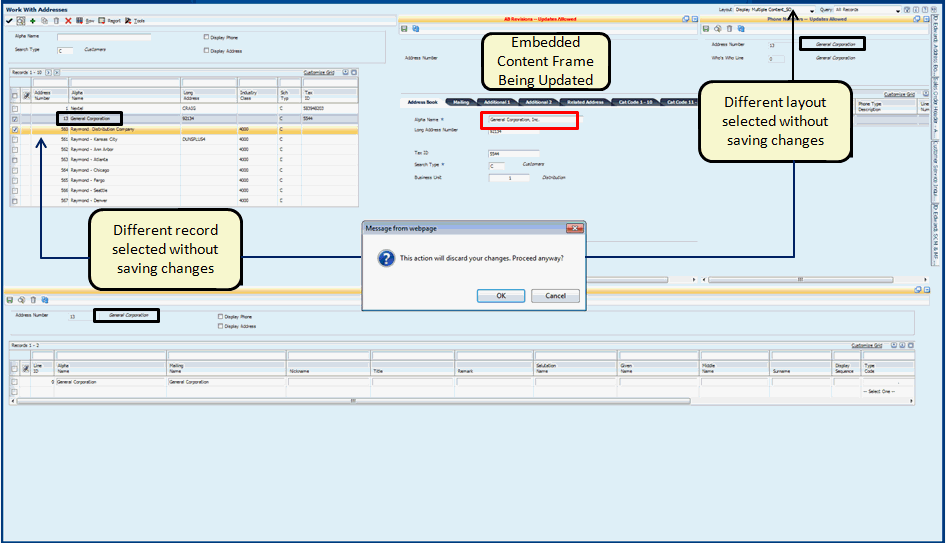This screenshot has height=543, width=946.
Task: Enable Display Phone checkbox in bottom frame
Action: pyautogui.click(x=220, y=316)
